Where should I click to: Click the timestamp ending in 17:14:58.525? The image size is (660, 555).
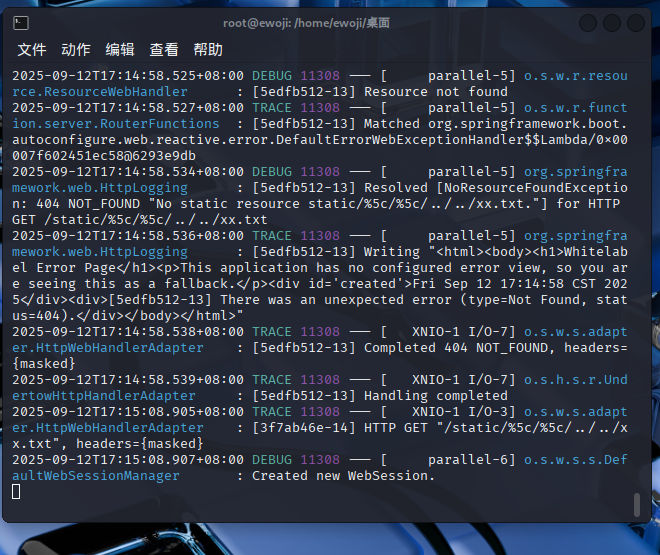[127, 76]
